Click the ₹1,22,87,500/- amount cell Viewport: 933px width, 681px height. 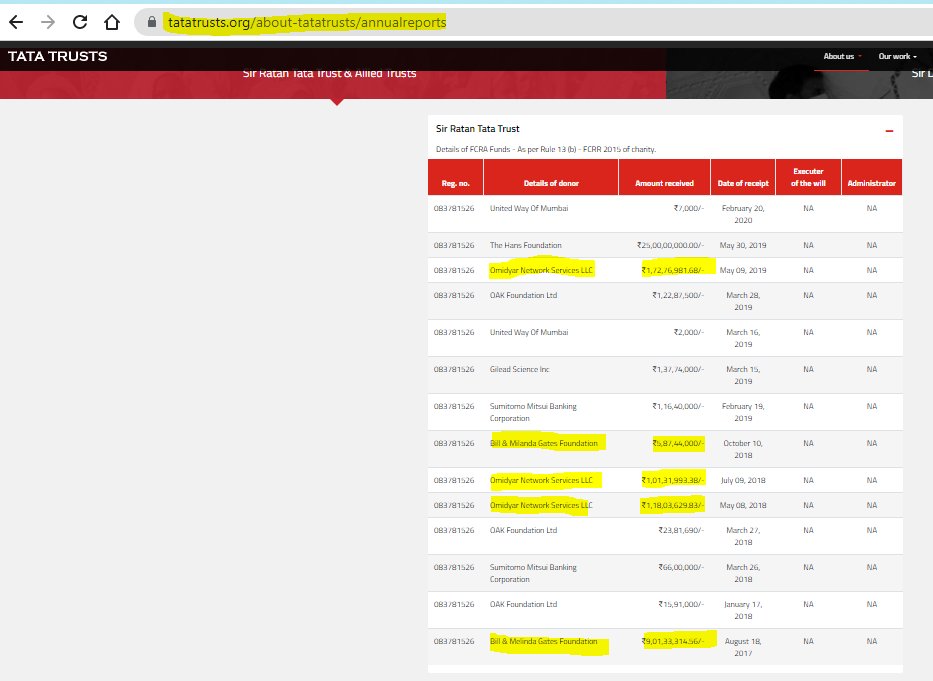678,295
